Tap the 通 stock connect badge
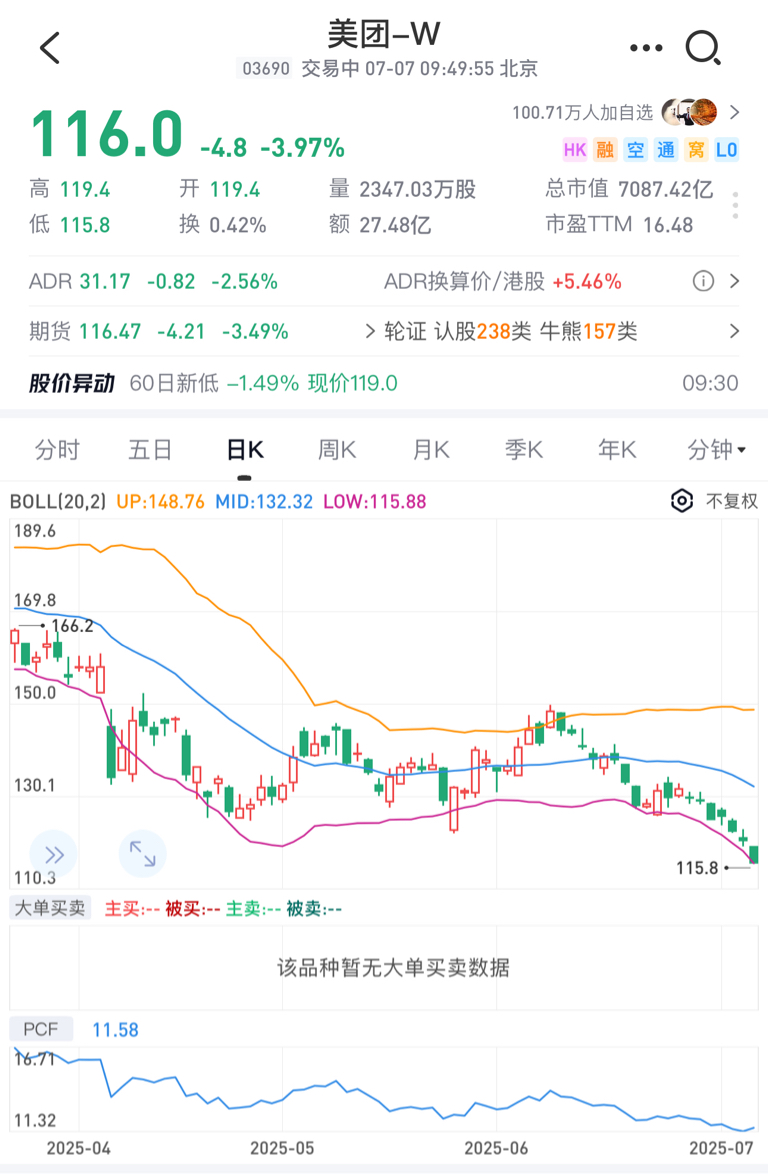 [665, 150]
